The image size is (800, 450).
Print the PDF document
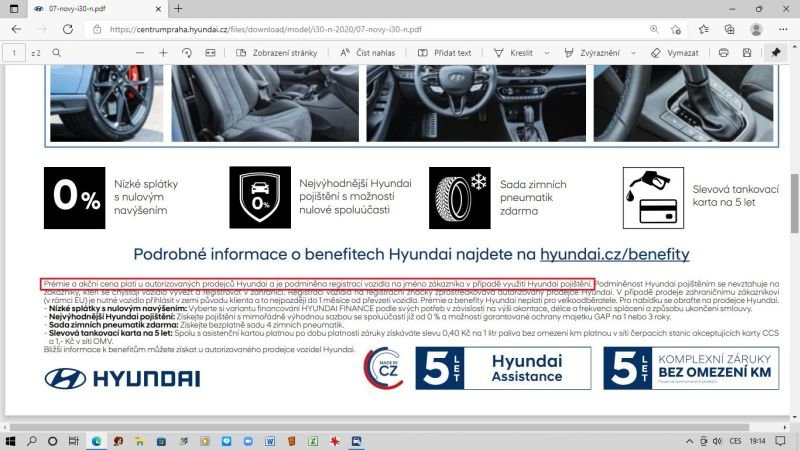(723, 53)
